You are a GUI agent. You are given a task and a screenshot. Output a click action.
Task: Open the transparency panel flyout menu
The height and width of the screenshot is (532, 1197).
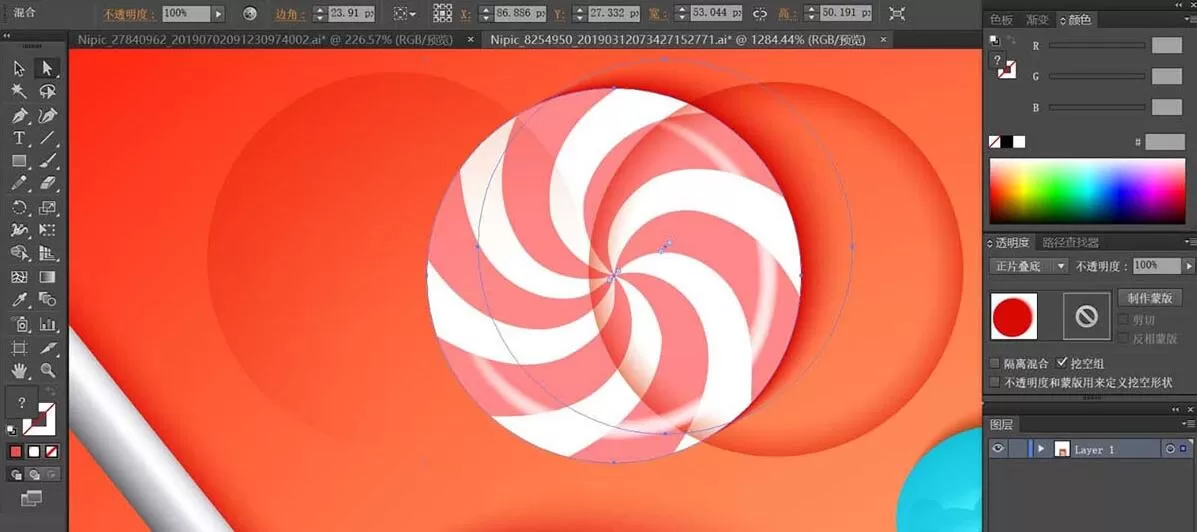coord(1189,242)
